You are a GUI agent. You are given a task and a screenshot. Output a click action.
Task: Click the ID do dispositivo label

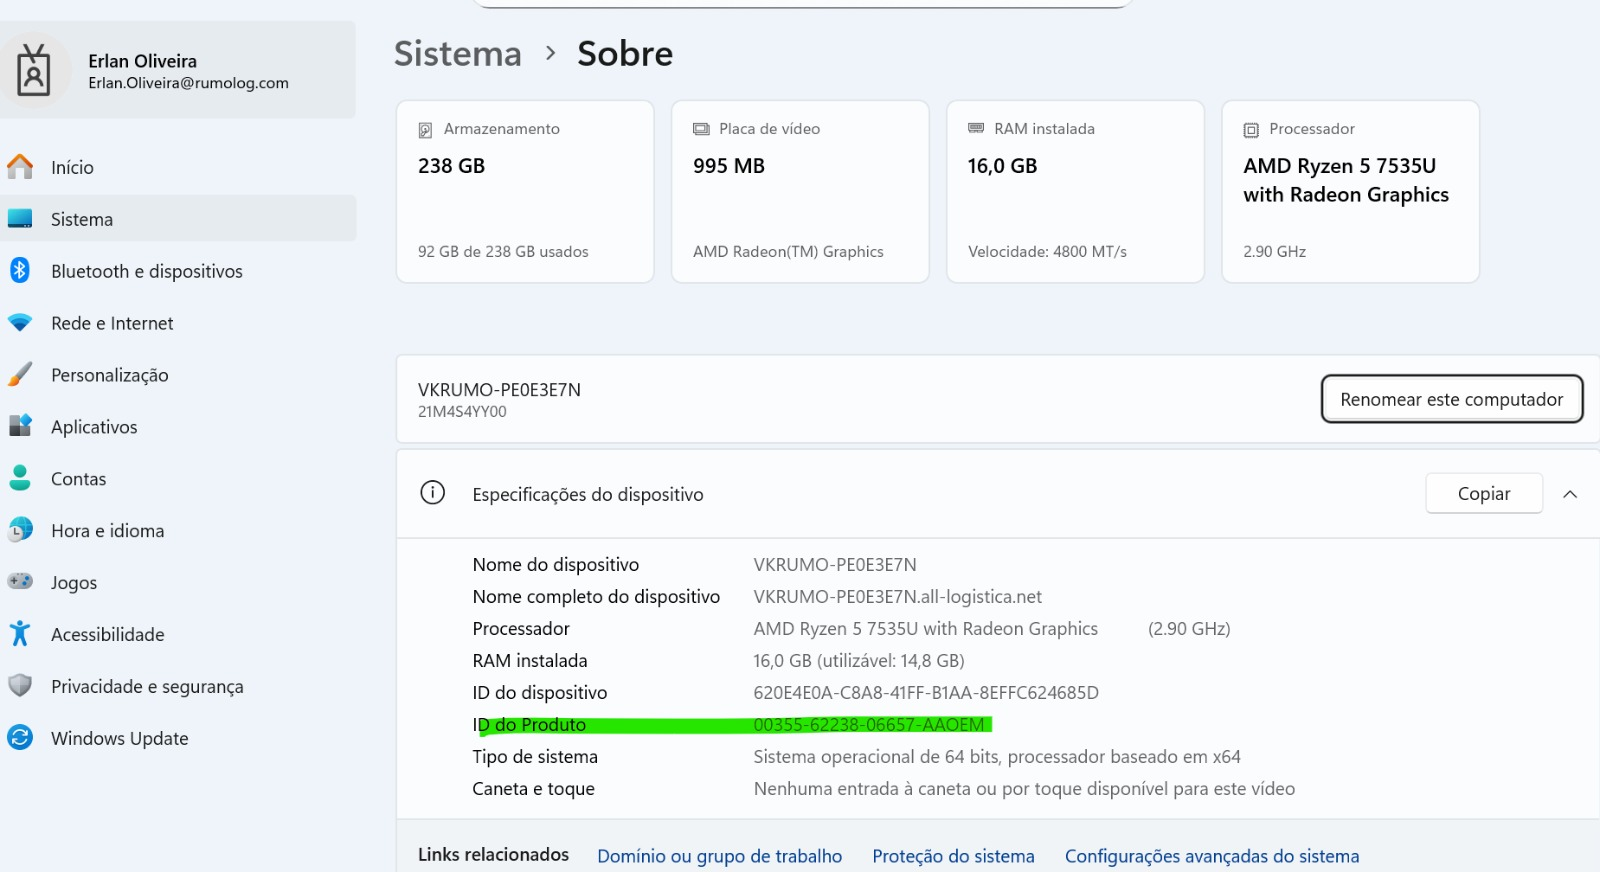(x=540, y=693)
